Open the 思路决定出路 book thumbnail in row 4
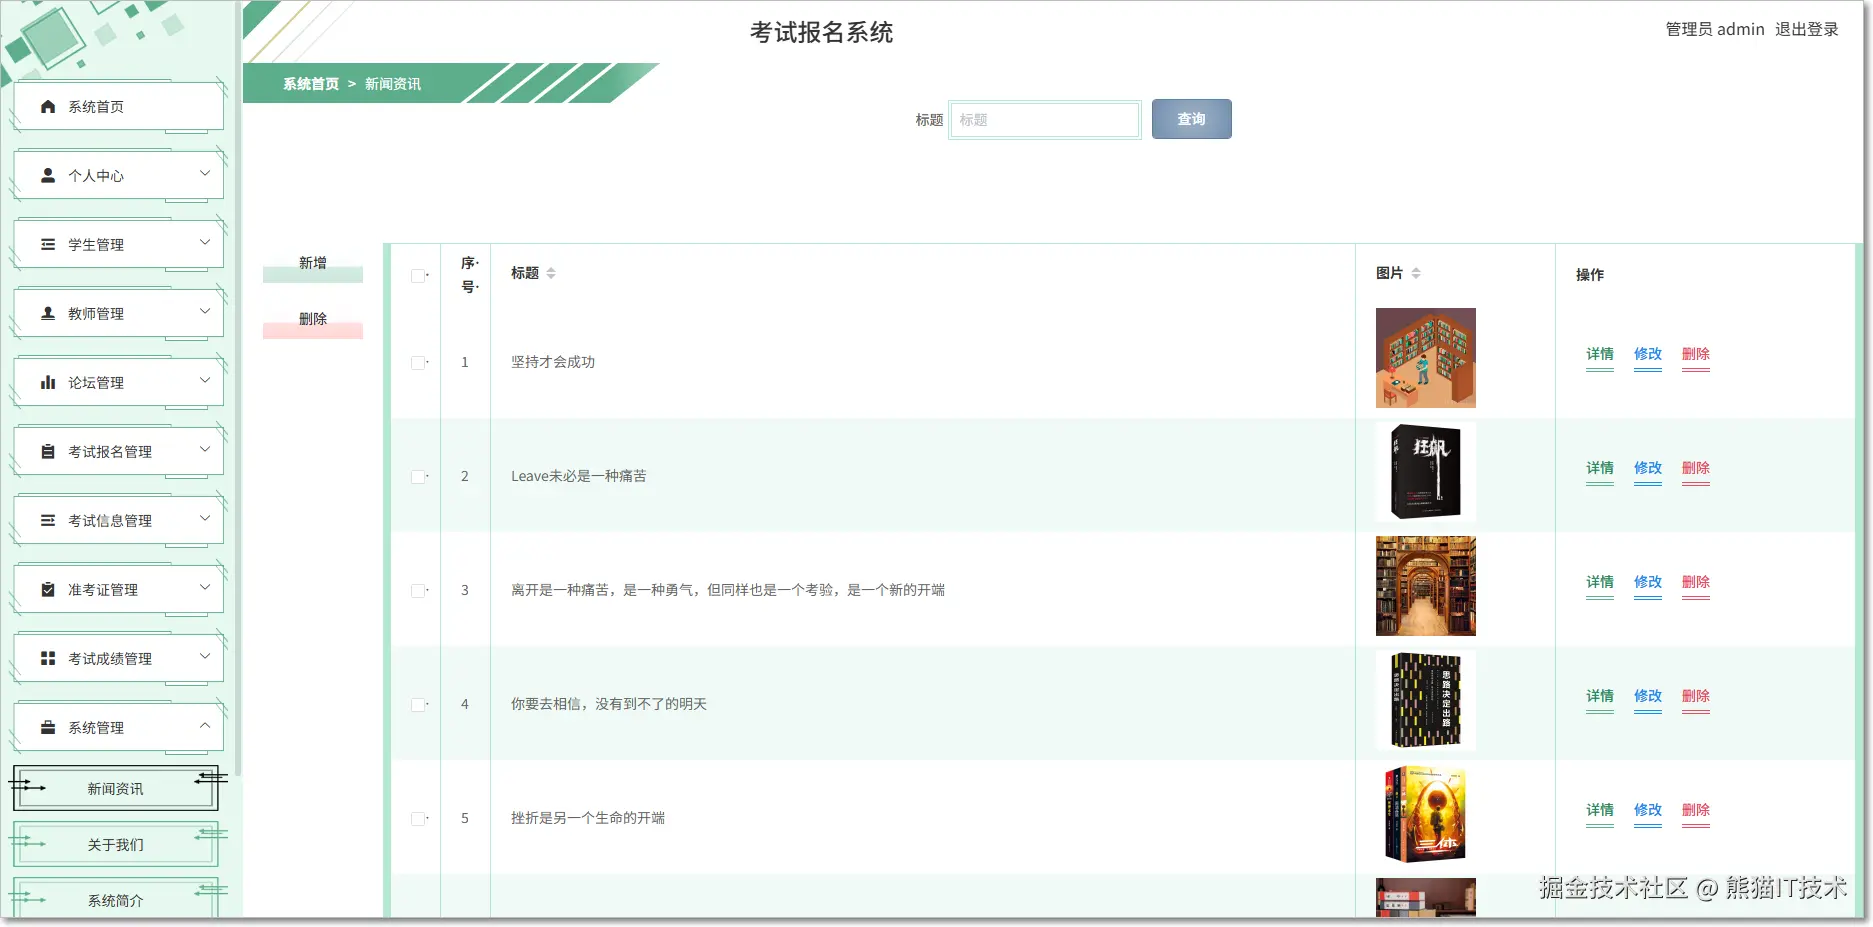 pos(1426,700)
